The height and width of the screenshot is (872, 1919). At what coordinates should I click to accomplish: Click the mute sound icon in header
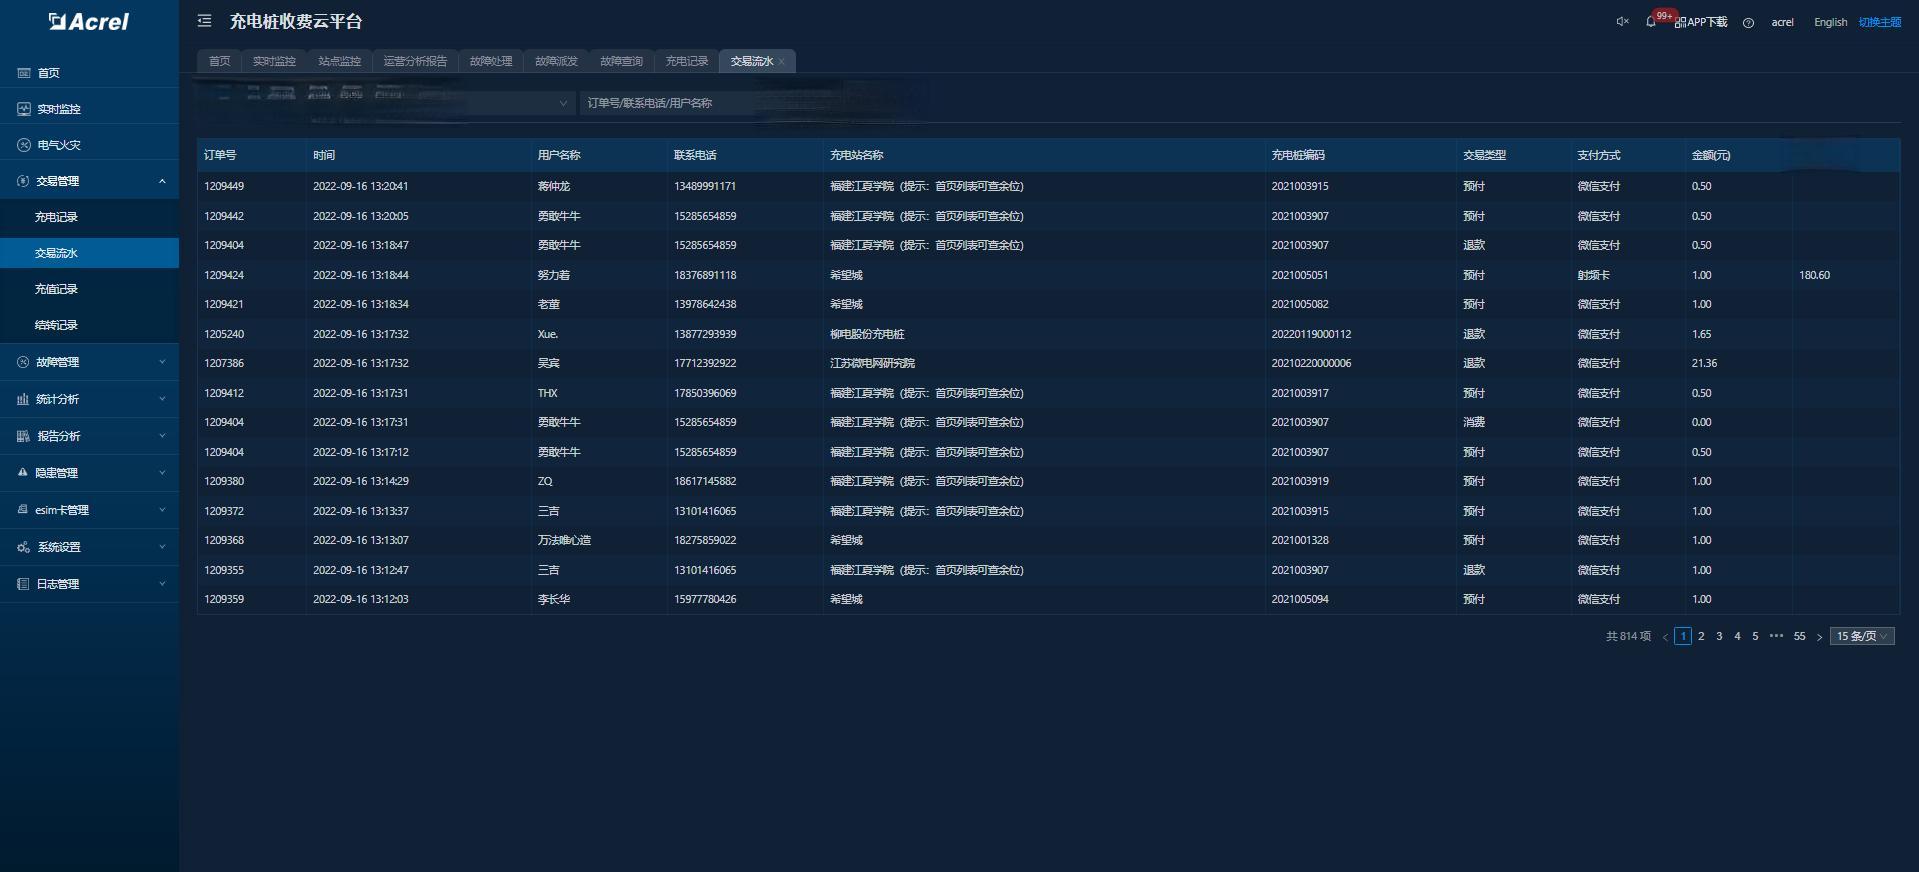pos(1622,22)
